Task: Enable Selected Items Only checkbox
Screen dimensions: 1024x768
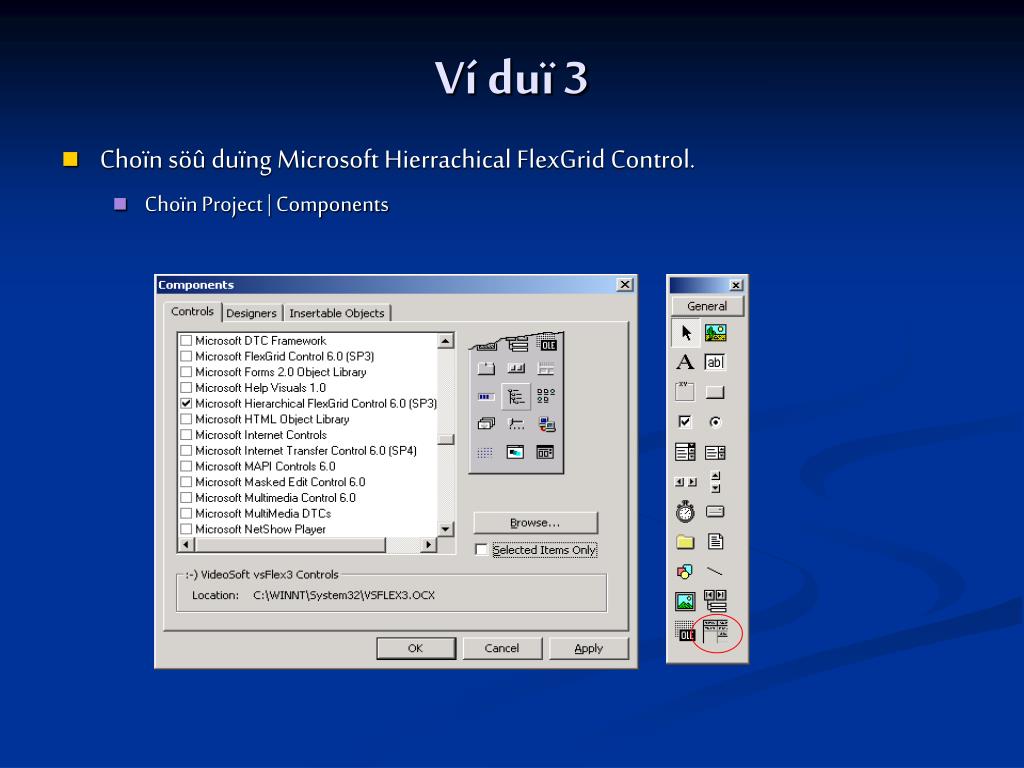Action: [481, 550]
